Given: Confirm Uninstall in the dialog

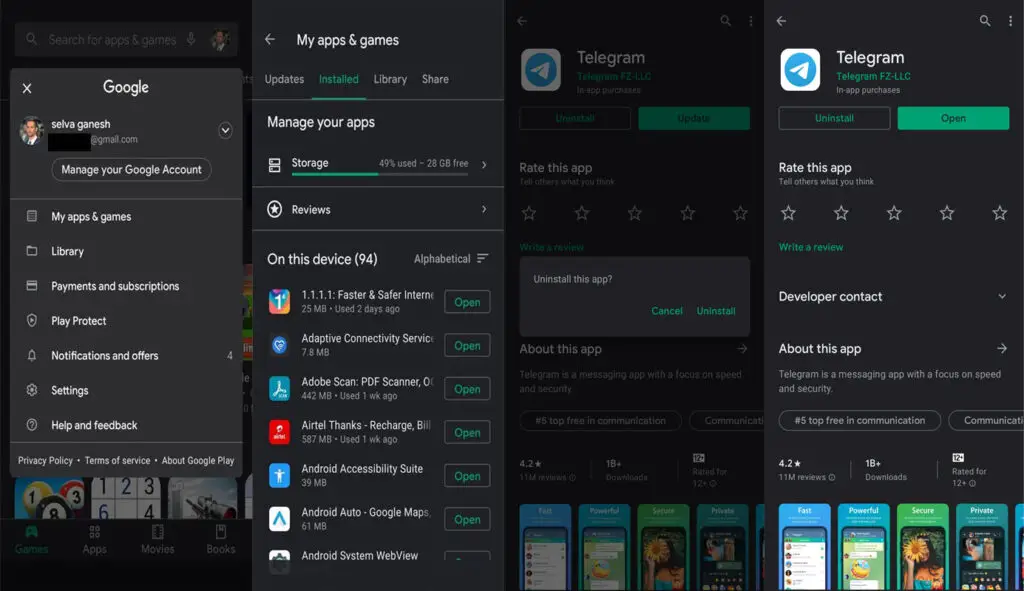Looking at the screenshot, I should pyautogui.click(x=716, y=311).
